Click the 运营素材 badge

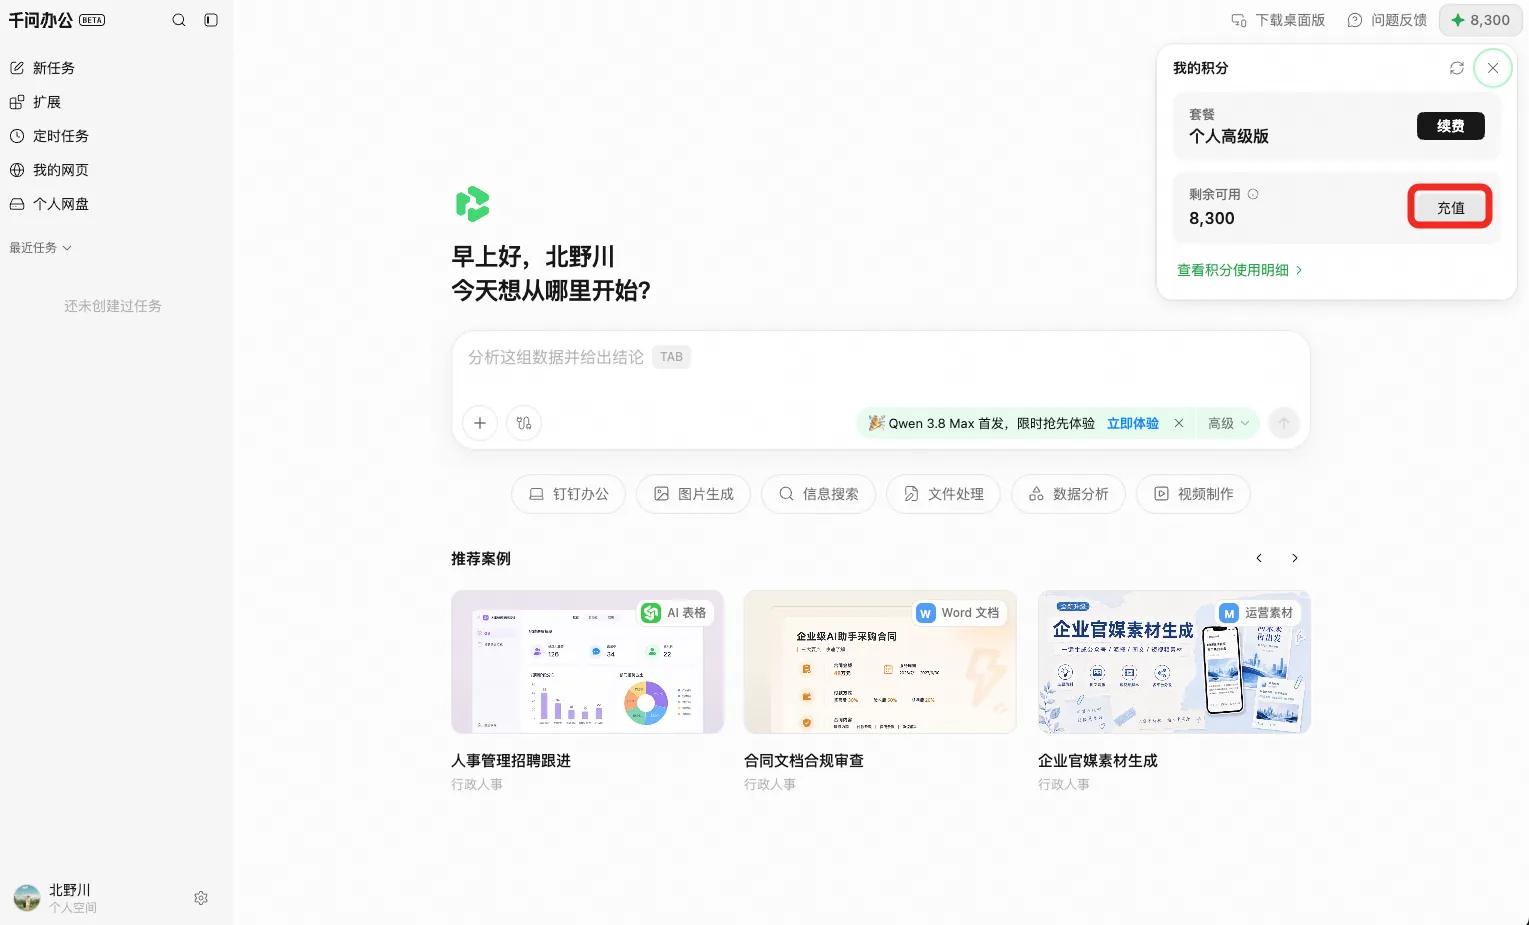click(x=1258, y=613)
